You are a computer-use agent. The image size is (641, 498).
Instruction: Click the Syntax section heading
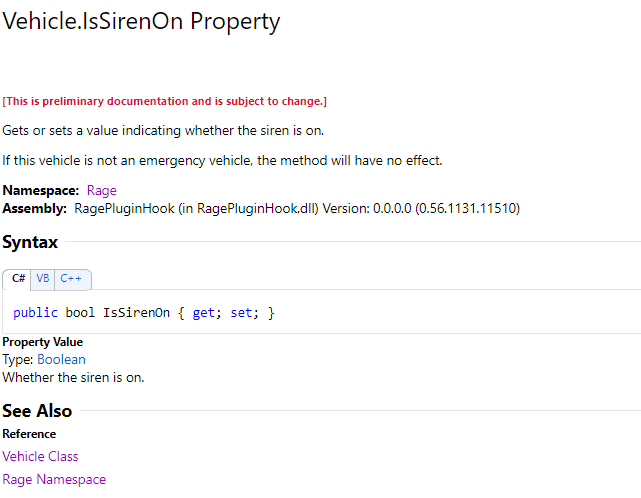(30, 242)
